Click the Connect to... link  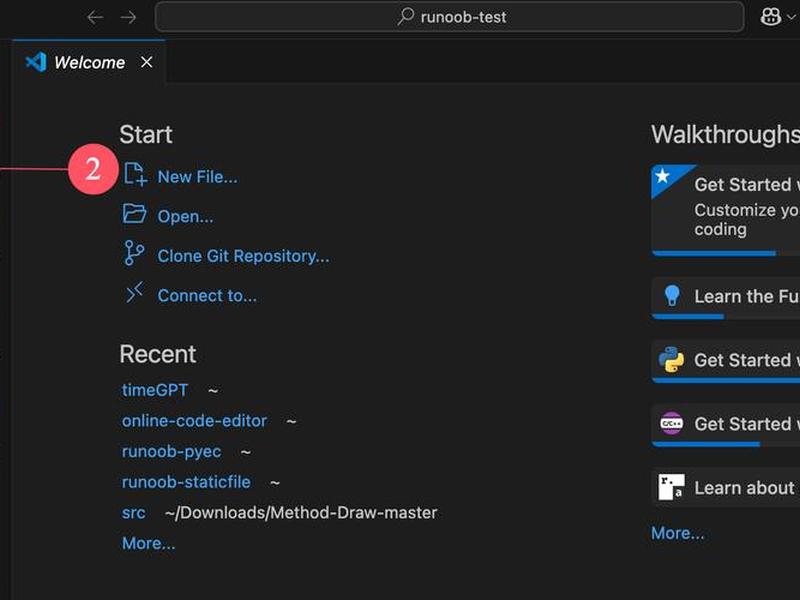[x=207, y=295]
